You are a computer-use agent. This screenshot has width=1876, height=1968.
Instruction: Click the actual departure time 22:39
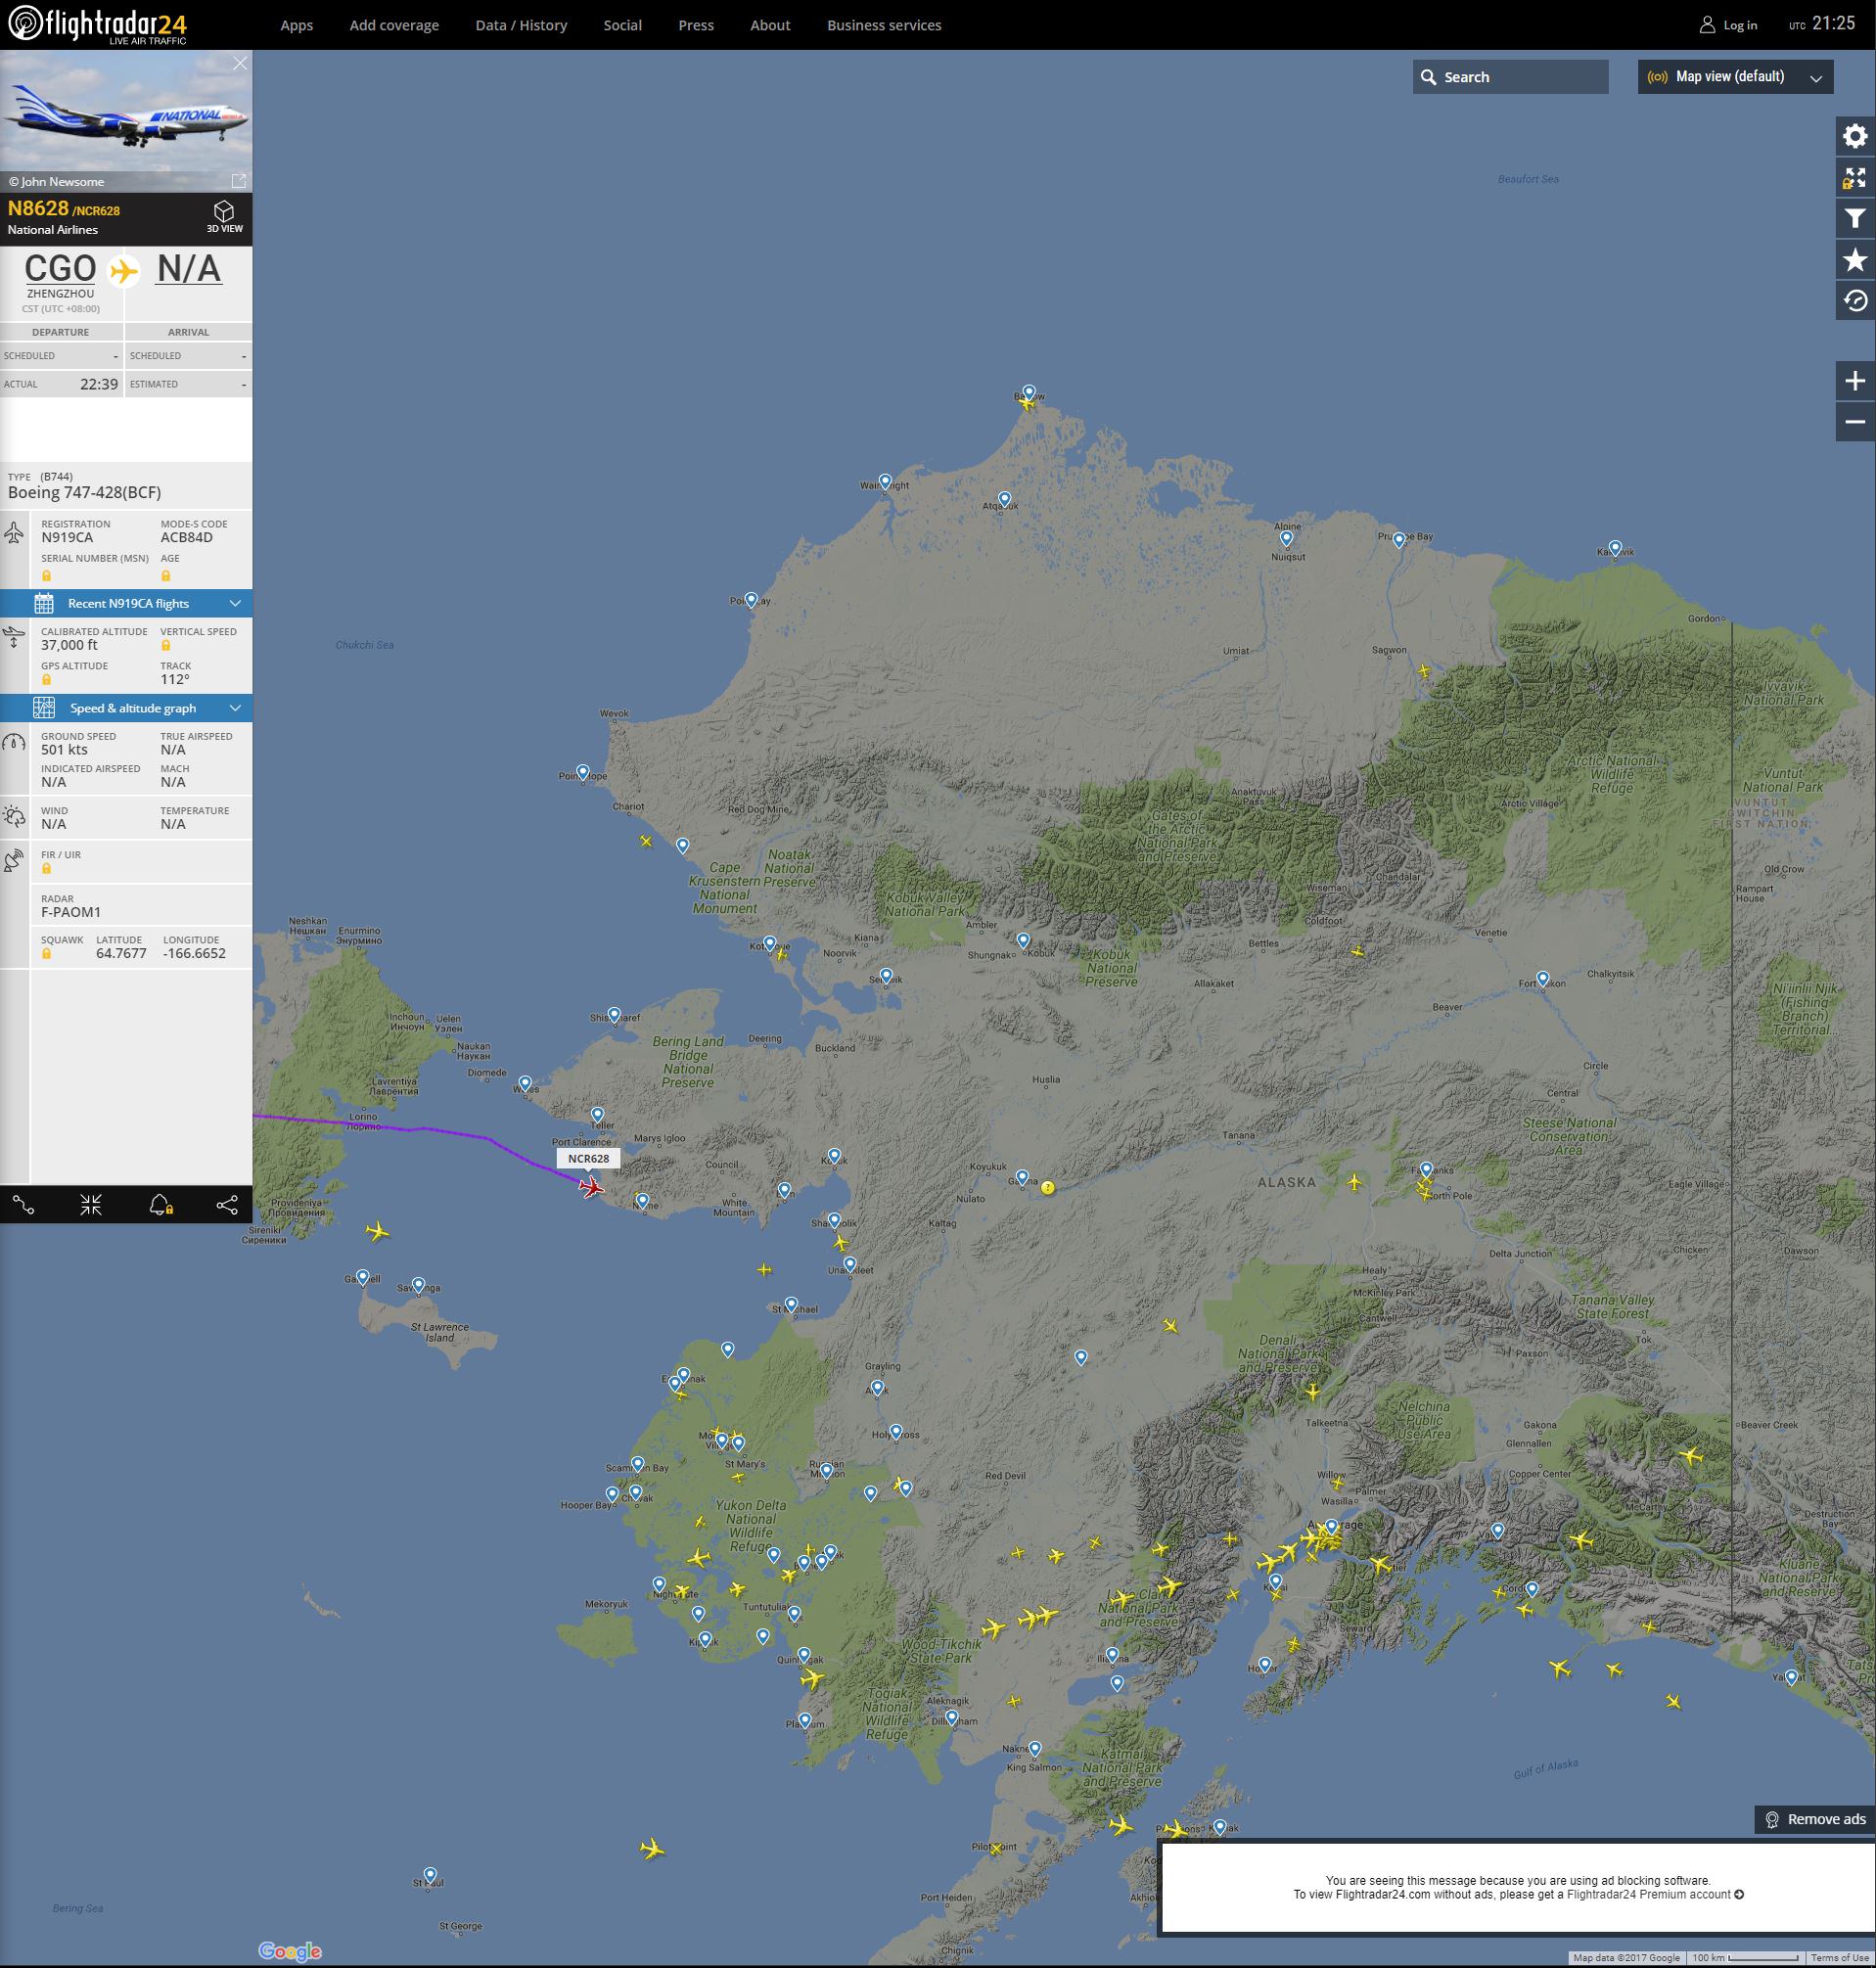point(99,384)
